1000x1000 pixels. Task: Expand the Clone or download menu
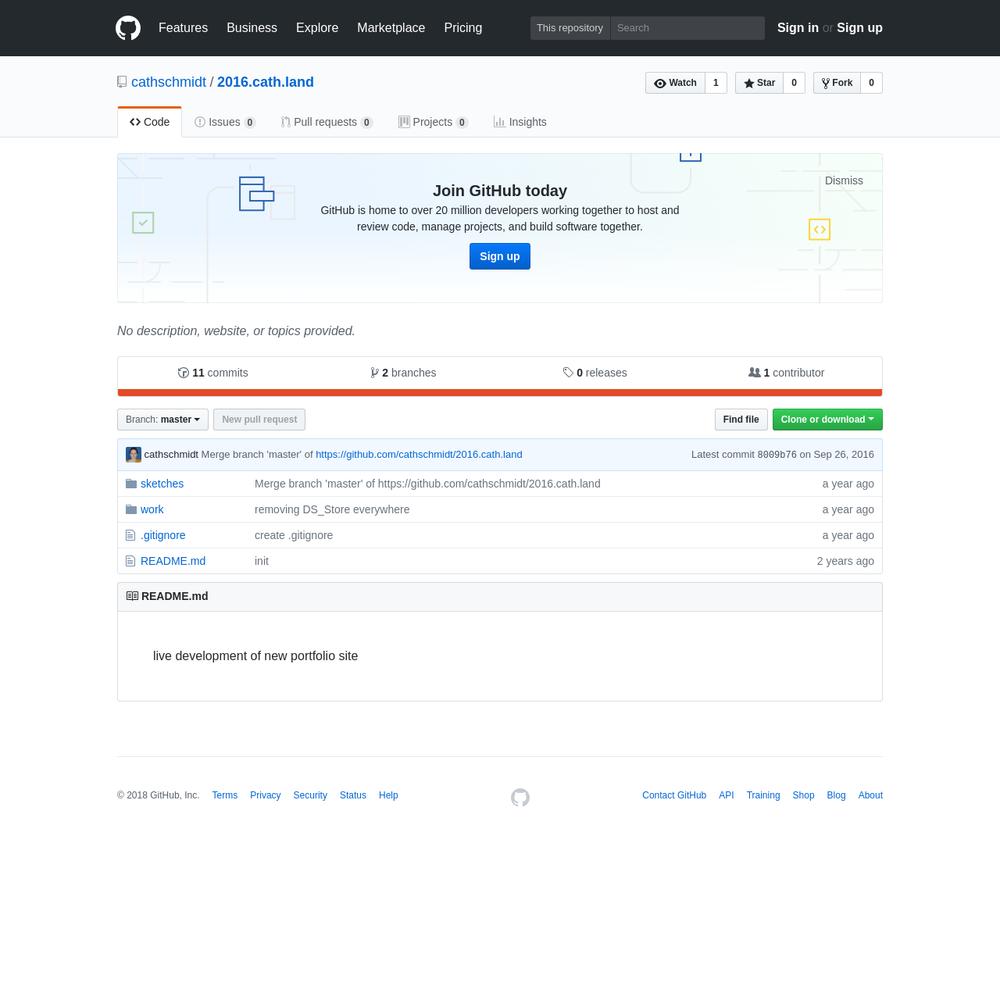click(x=827, y=420)
